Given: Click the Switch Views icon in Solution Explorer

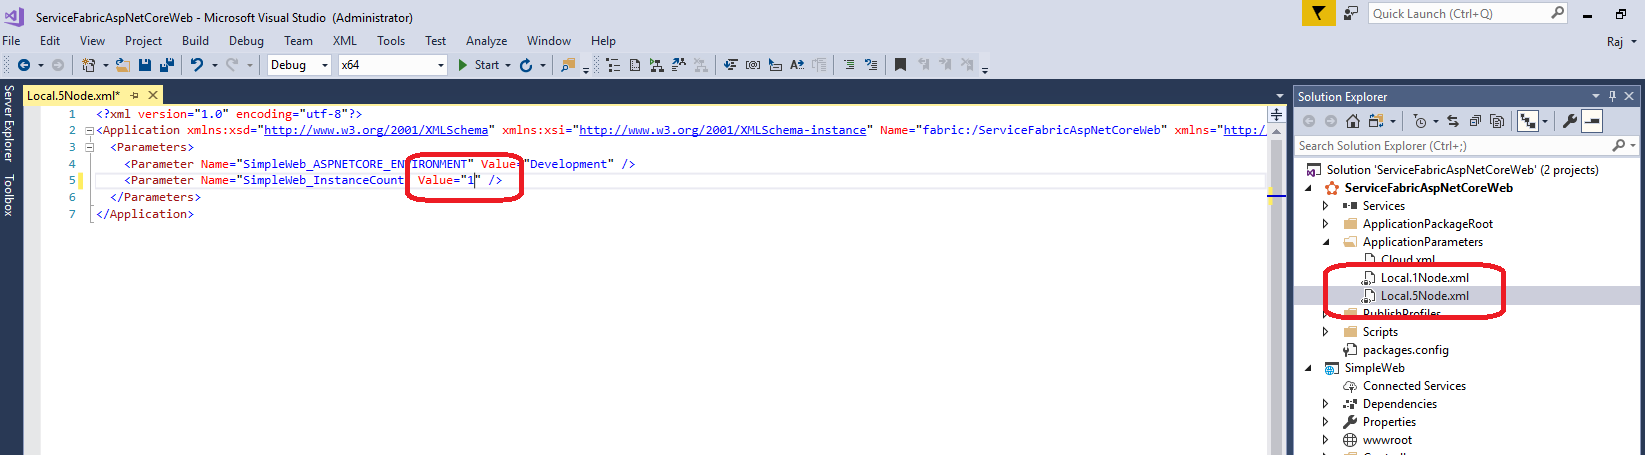Looking at the screenshot, I should point(1376,121).
